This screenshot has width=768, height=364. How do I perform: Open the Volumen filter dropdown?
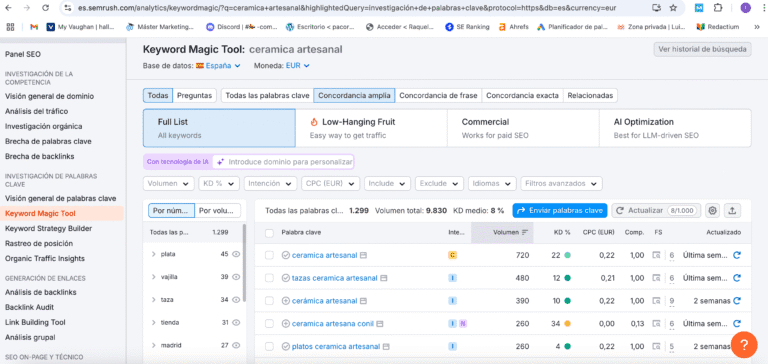pyautogui.click(x=168, y=184)
